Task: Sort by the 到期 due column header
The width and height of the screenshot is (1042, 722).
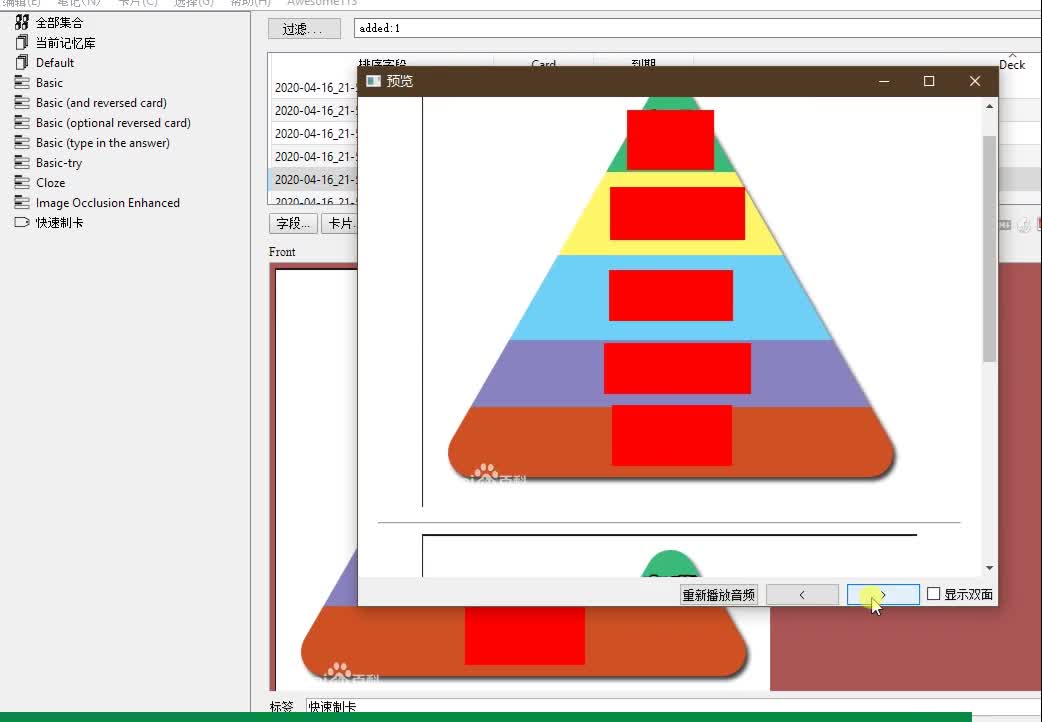Action: pyautogui.click(x=643, y=62)
